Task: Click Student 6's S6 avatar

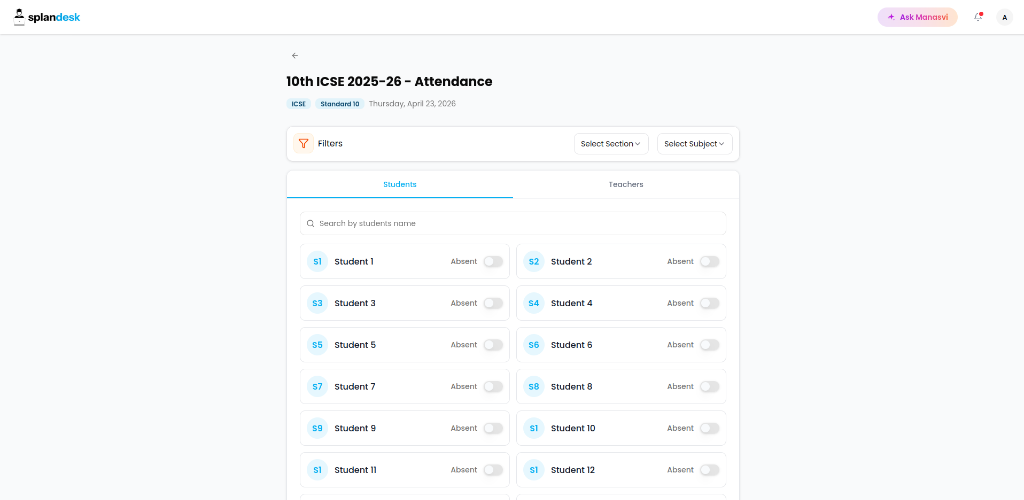Action: pos(534,345)
